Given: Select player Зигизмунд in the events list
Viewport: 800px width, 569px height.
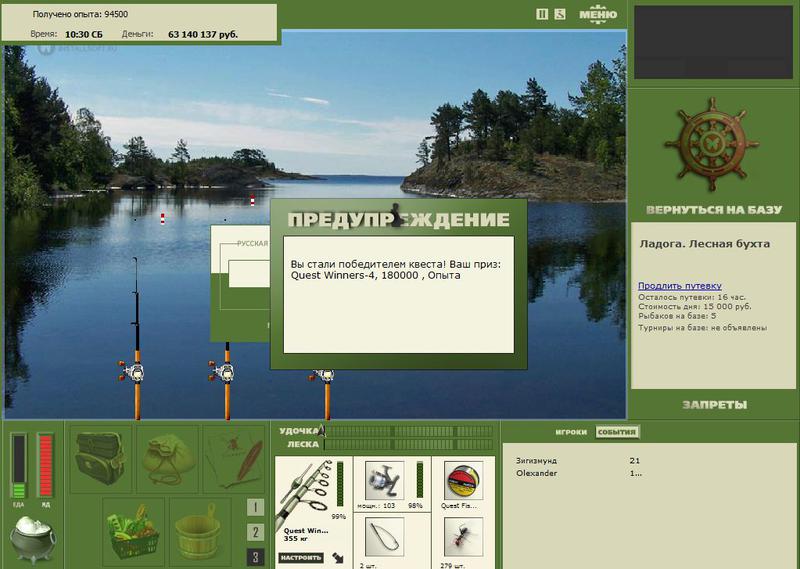Looking at the screenshot, I should tap(536, 460).
